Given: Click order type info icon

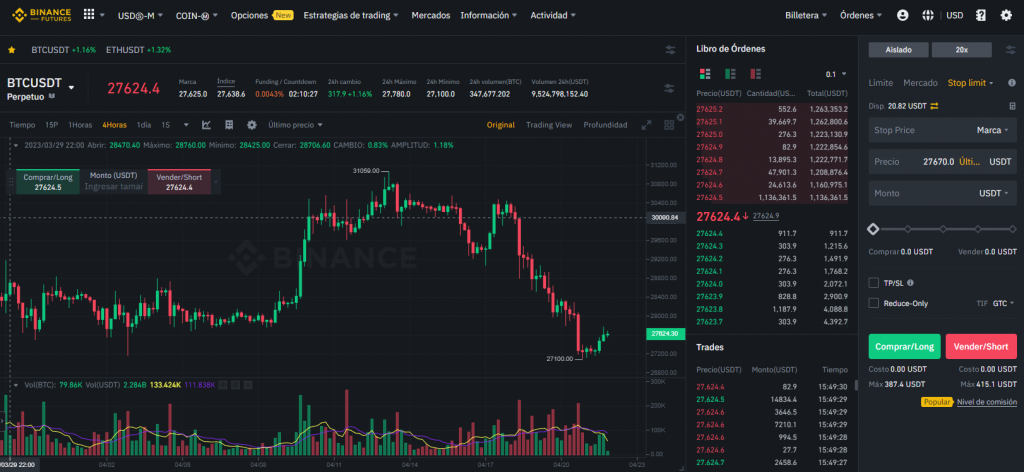Looking at the screenshot, I should (x=1012, y=83).
